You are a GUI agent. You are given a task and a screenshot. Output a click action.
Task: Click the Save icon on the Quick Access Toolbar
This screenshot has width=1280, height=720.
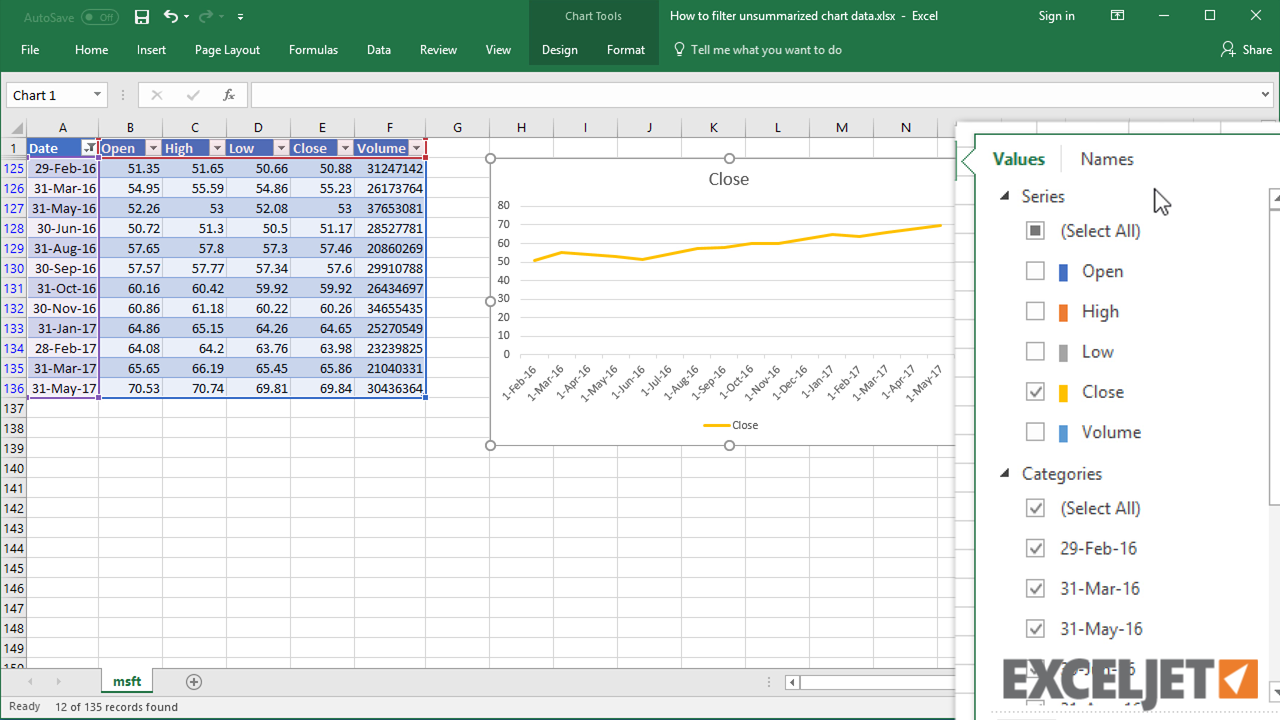141,17
